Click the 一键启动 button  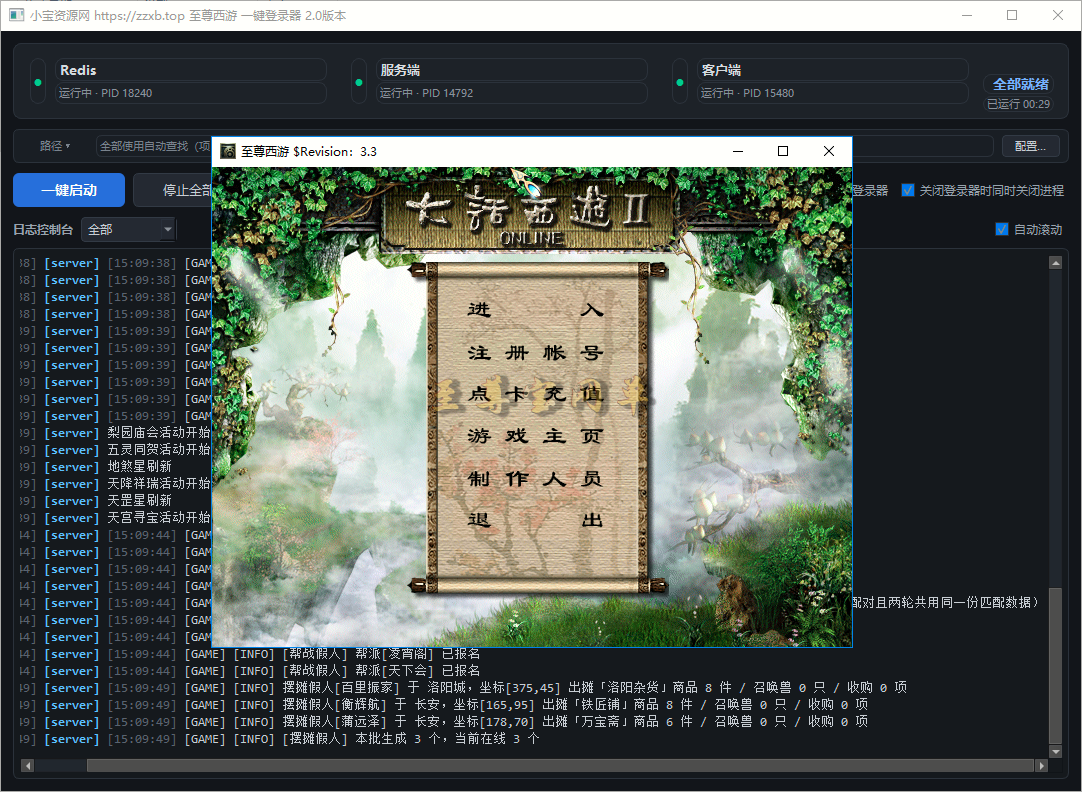tap(69, 190)
